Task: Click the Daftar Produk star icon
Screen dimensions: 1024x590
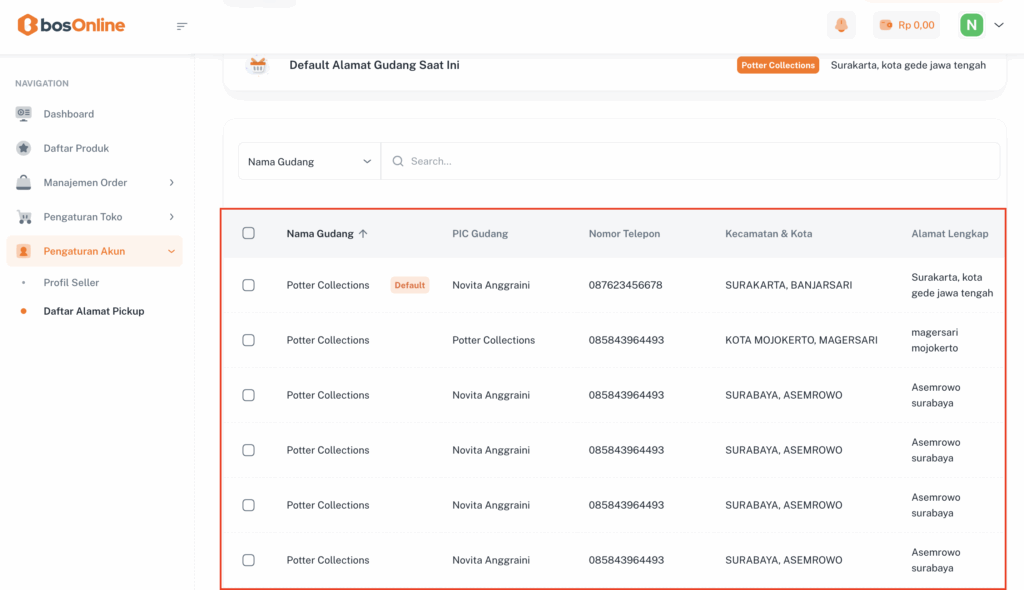Action: point(24,148)
